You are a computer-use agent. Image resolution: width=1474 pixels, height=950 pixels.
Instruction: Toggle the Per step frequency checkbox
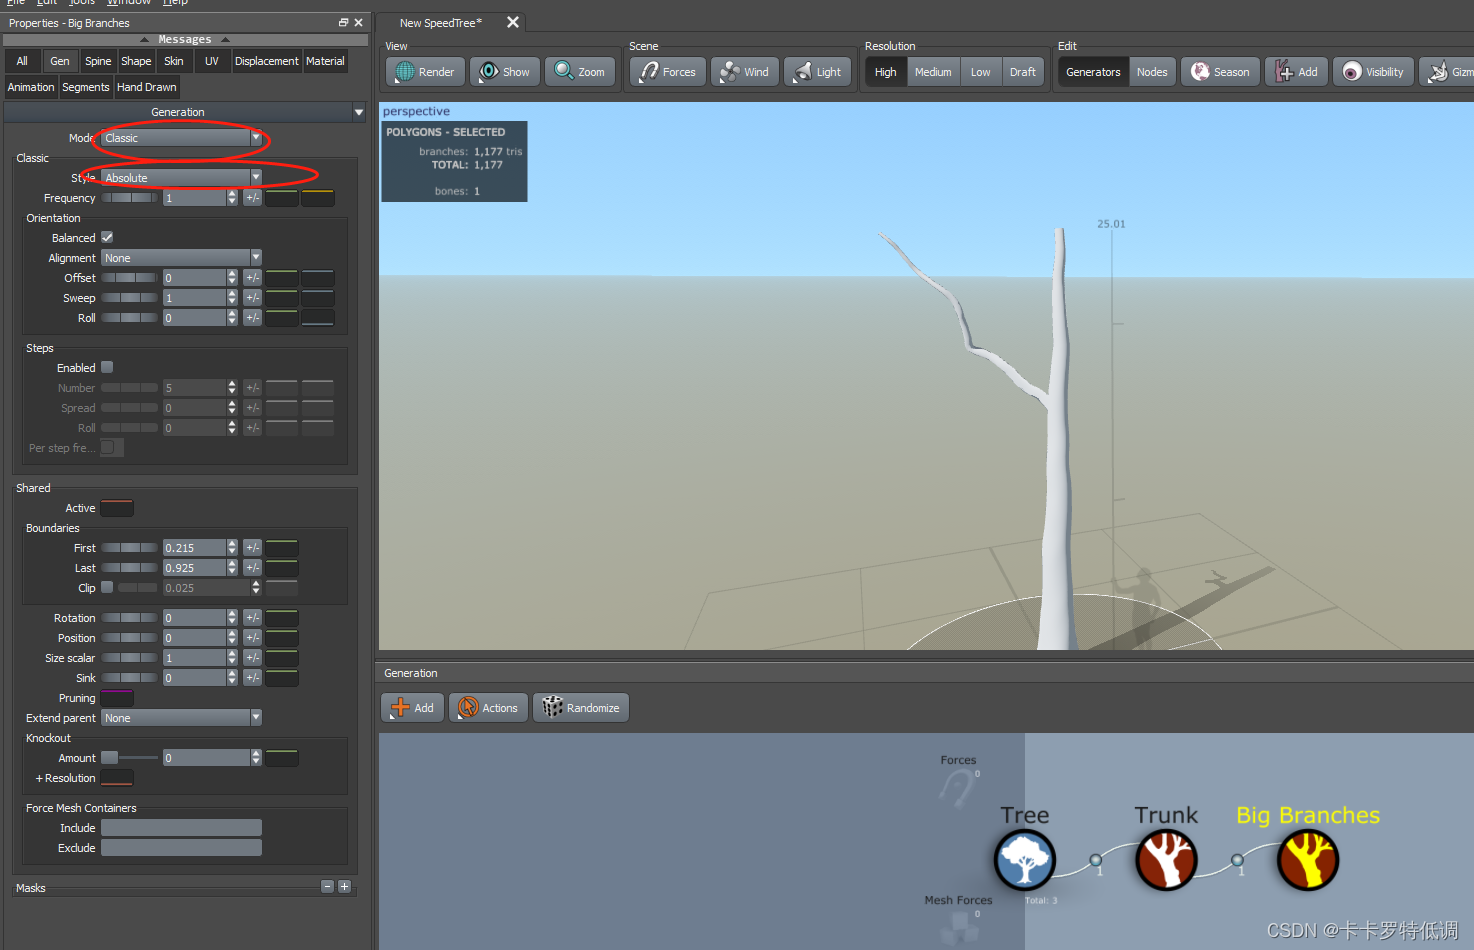tap(107, 447)
